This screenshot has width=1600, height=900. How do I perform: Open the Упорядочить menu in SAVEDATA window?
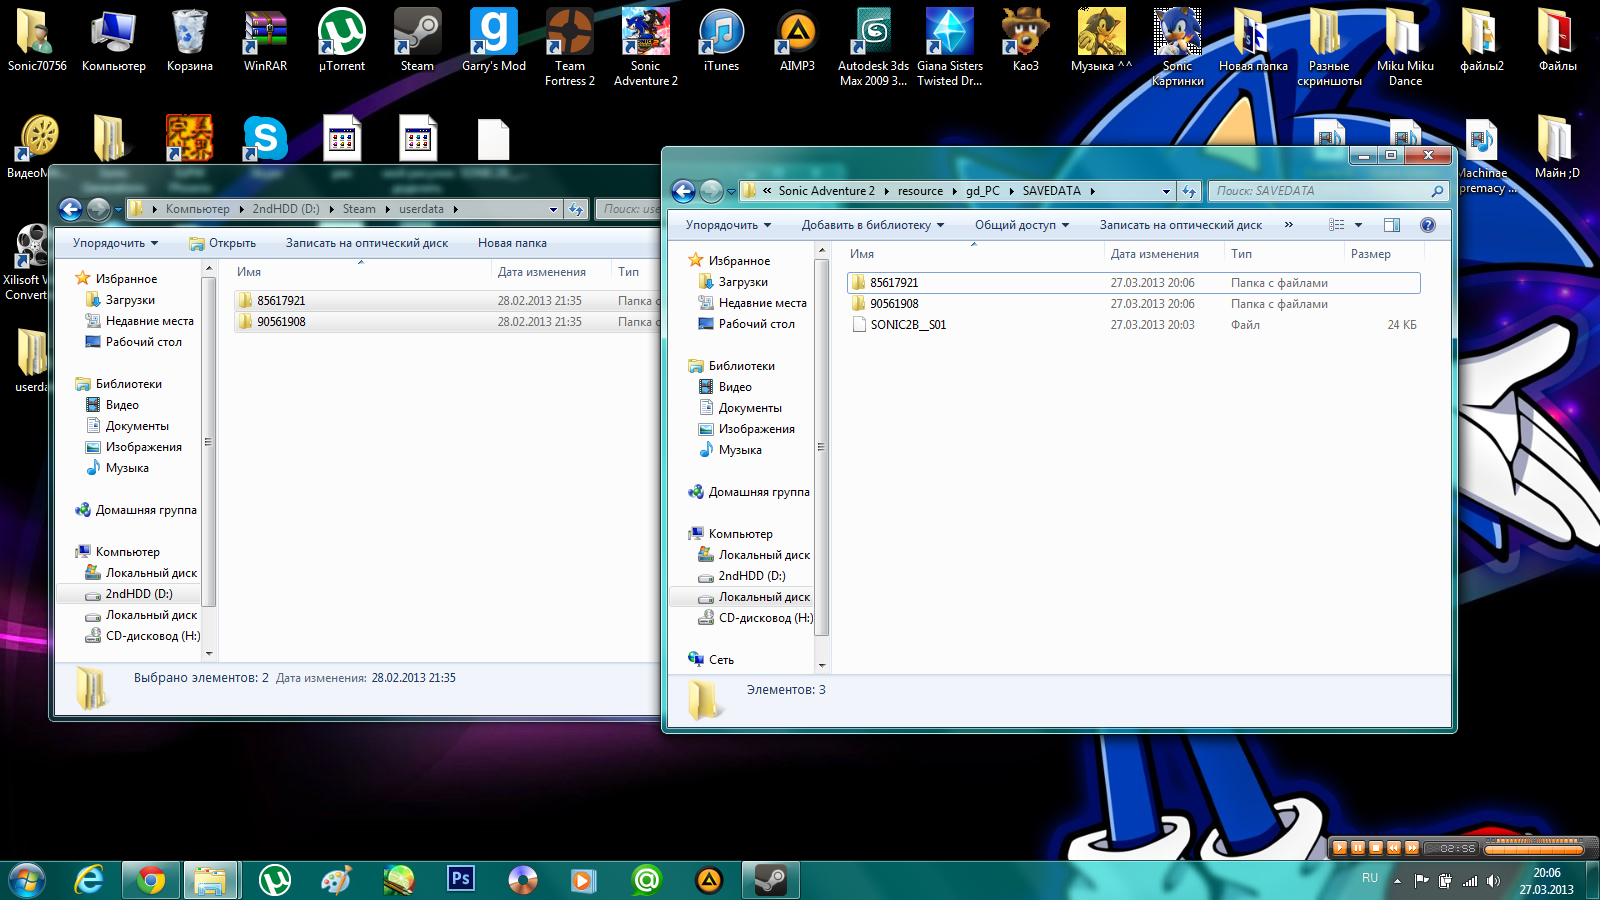click(x=728, y=225)
